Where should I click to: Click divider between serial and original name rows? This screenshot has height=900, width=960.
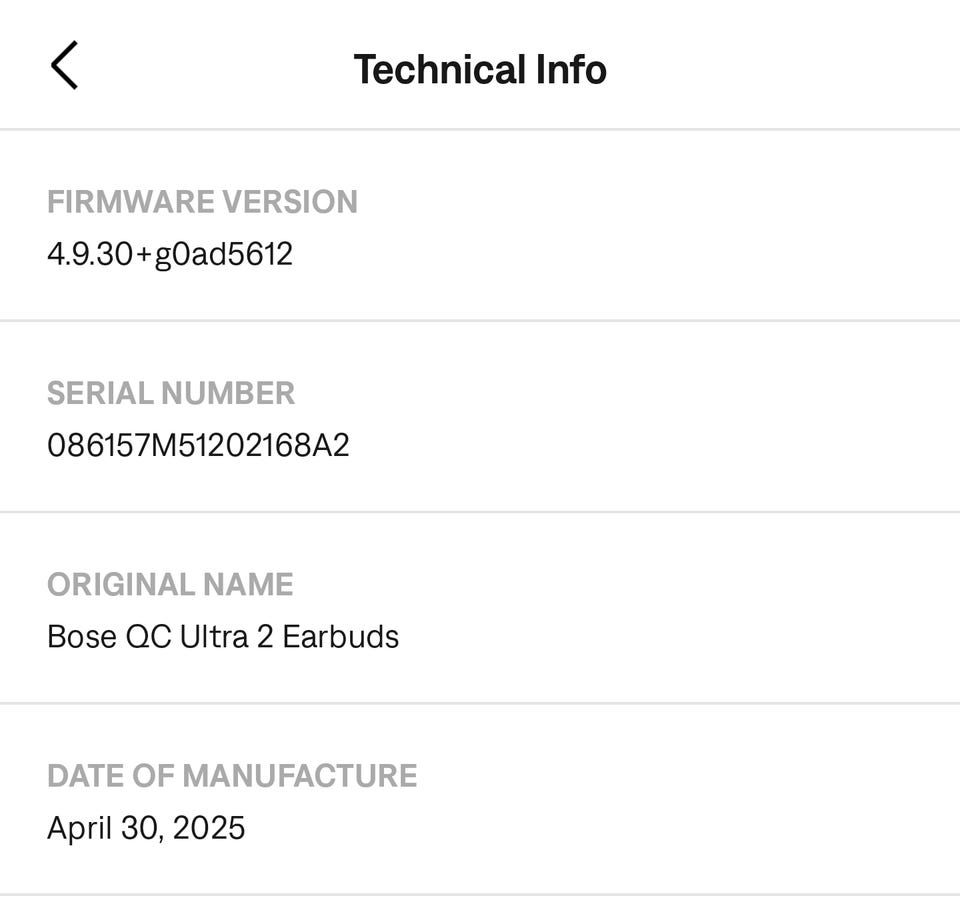click(480, 512)
